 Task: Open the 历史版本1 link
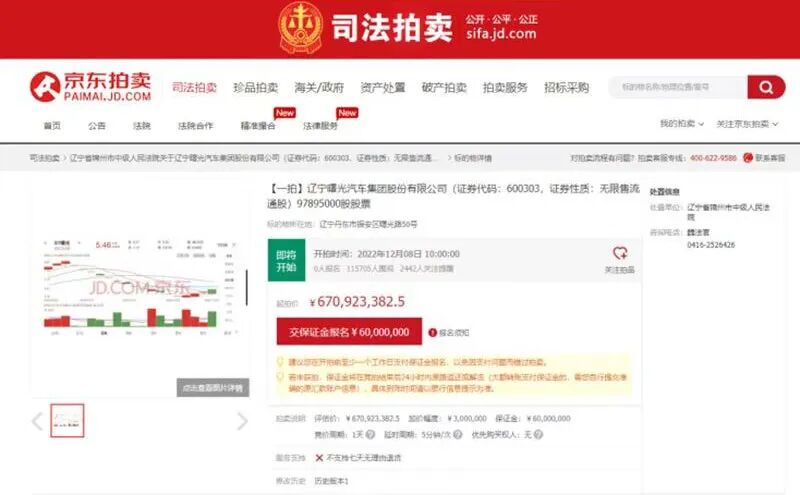[x=331, y=481]
